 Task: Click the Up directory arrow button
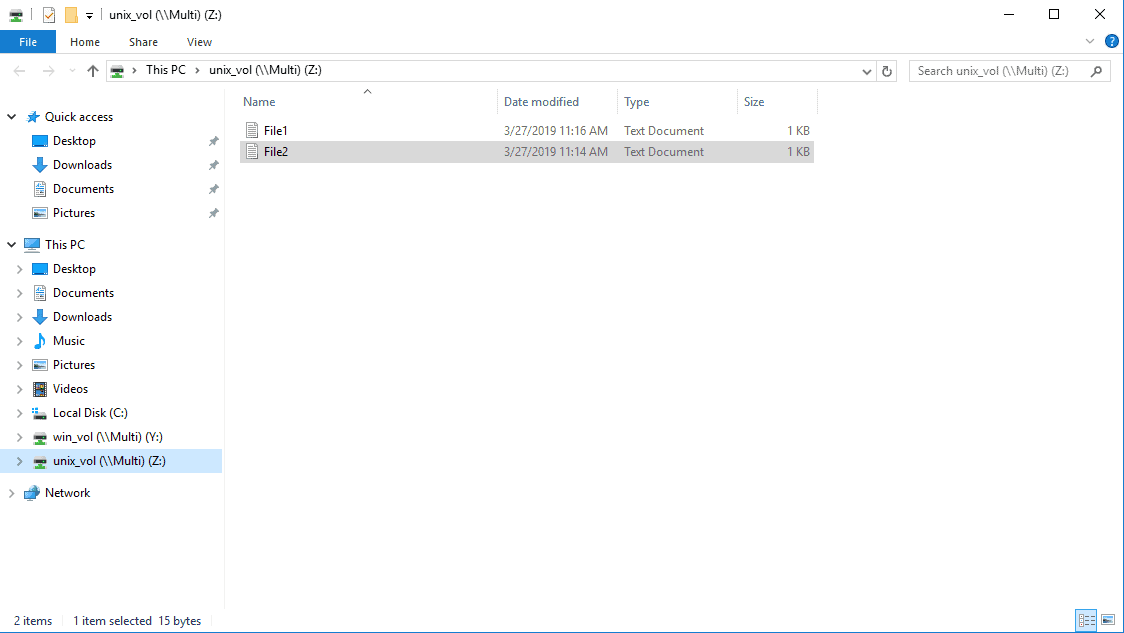point(93,71)
